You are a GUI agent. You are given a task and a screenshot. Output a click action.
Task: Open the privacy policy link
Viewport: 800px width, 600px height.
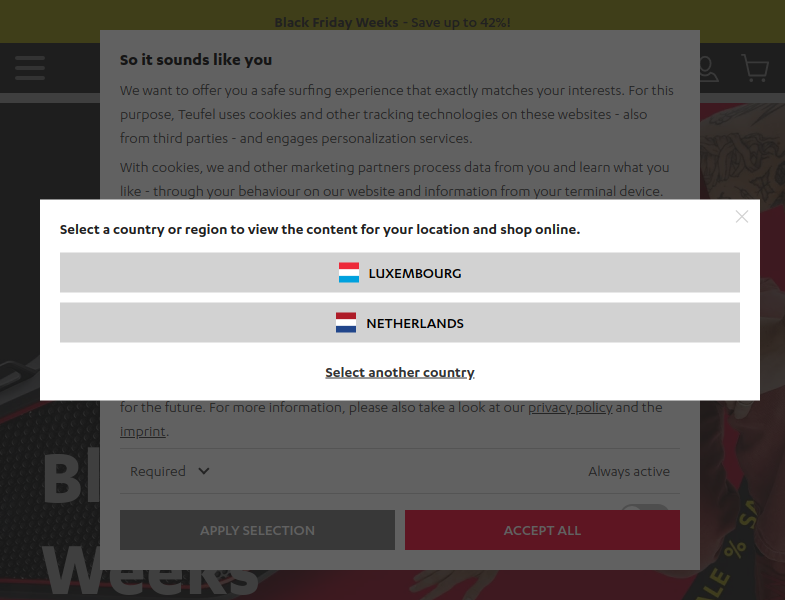[570, 408]
